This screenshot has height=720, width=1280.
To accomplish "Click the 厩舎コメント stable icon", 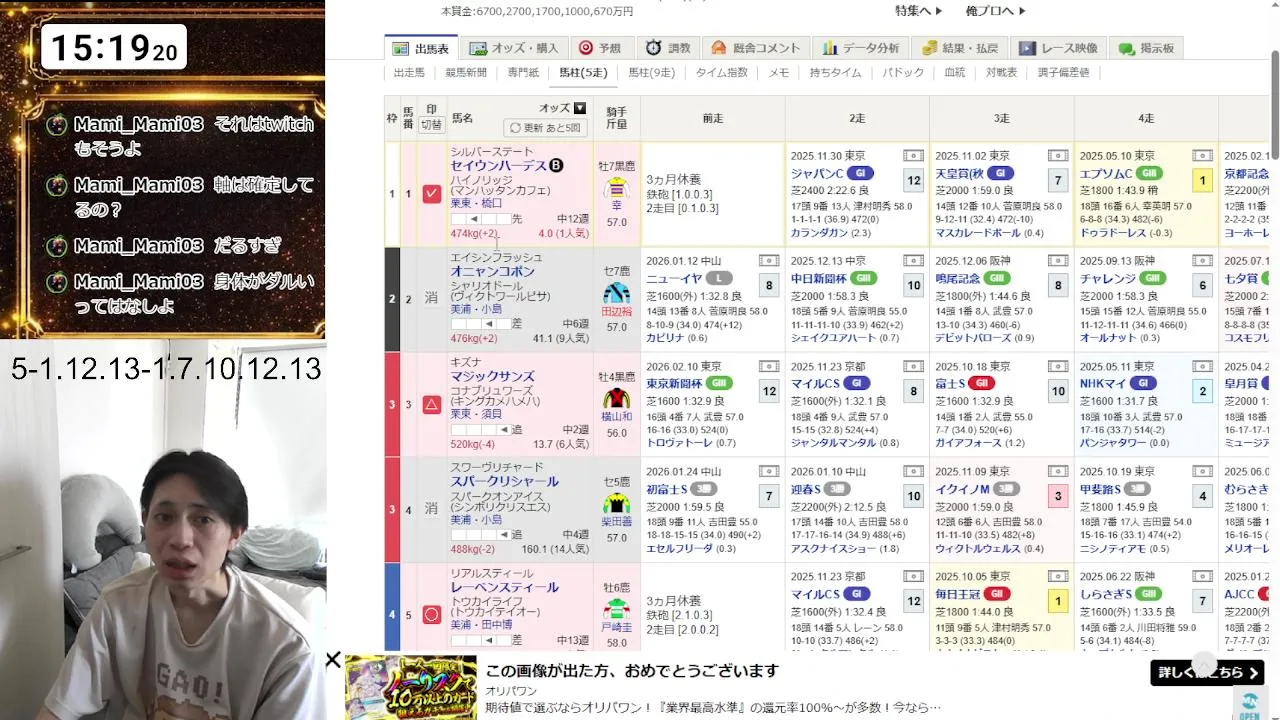I will point(719,48).
